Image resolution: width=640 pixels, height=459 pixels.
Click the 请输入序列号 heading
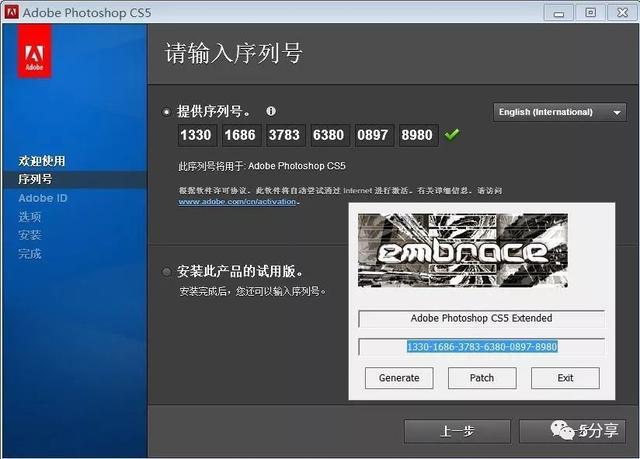233,53
